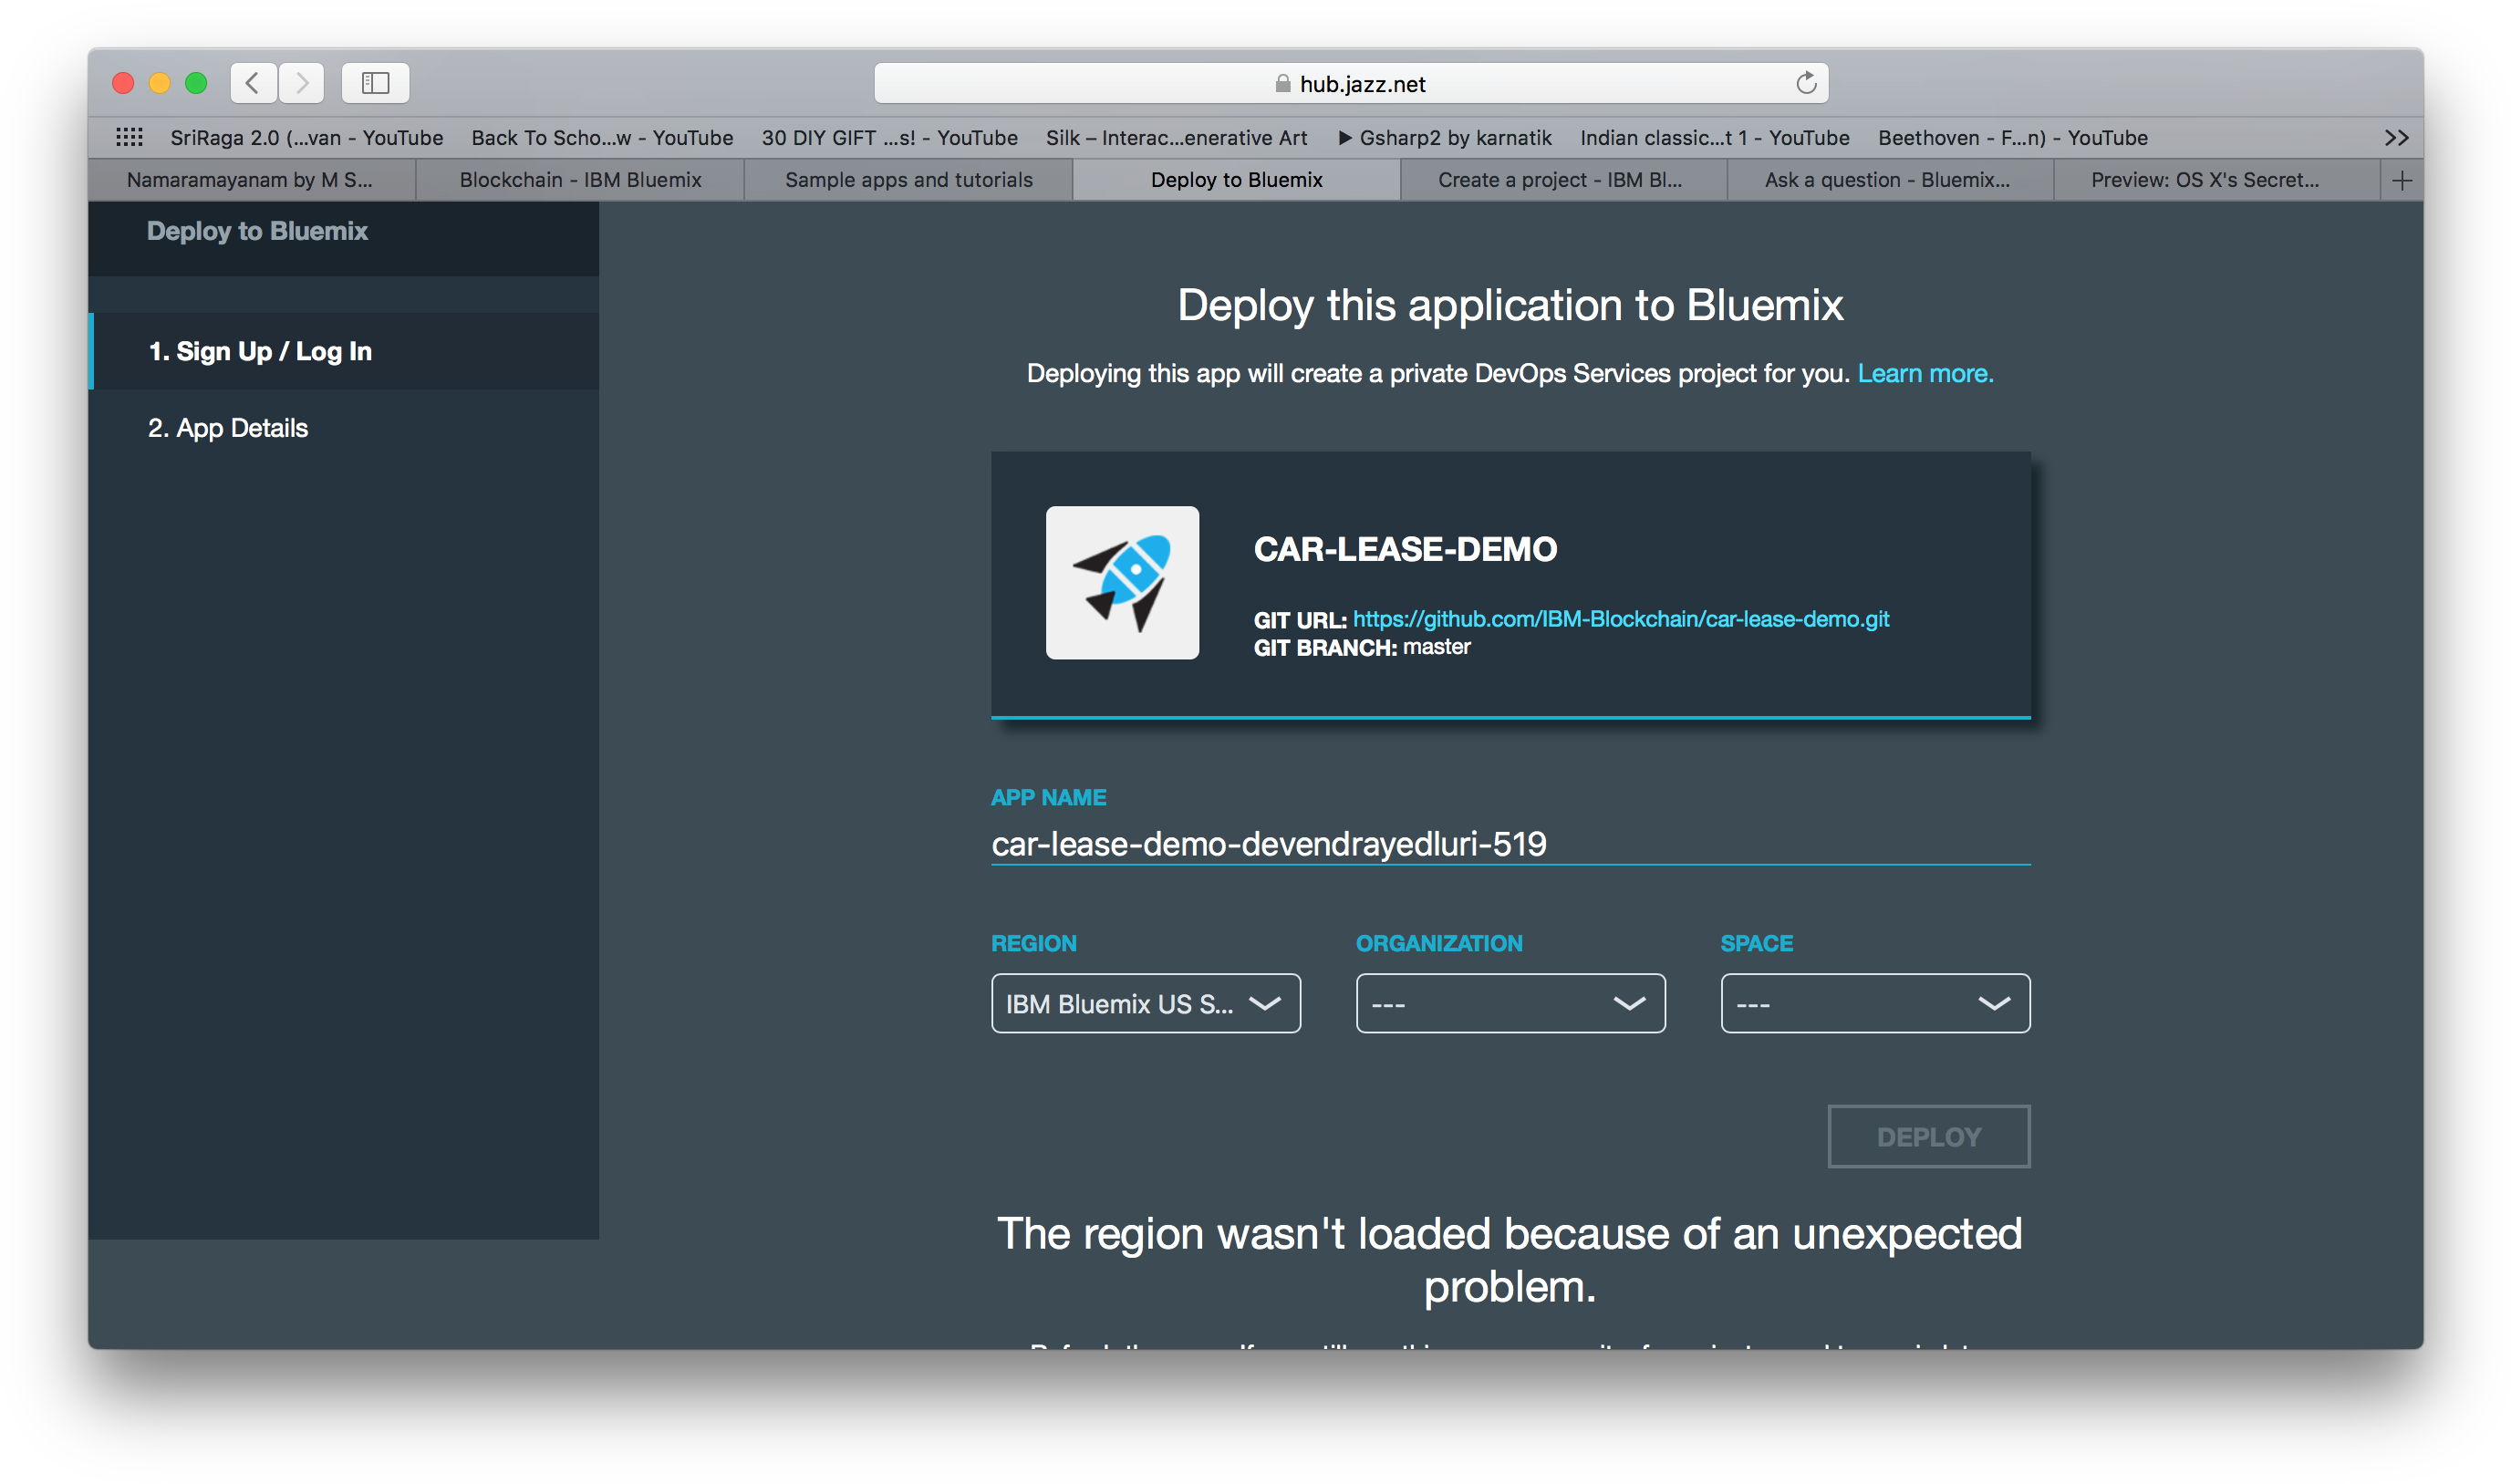Viewport: 2511px width, 1484px height.
Task: Open the 30 DIY GIFT YouTube bookmark
Action: [x=889, y=138]
